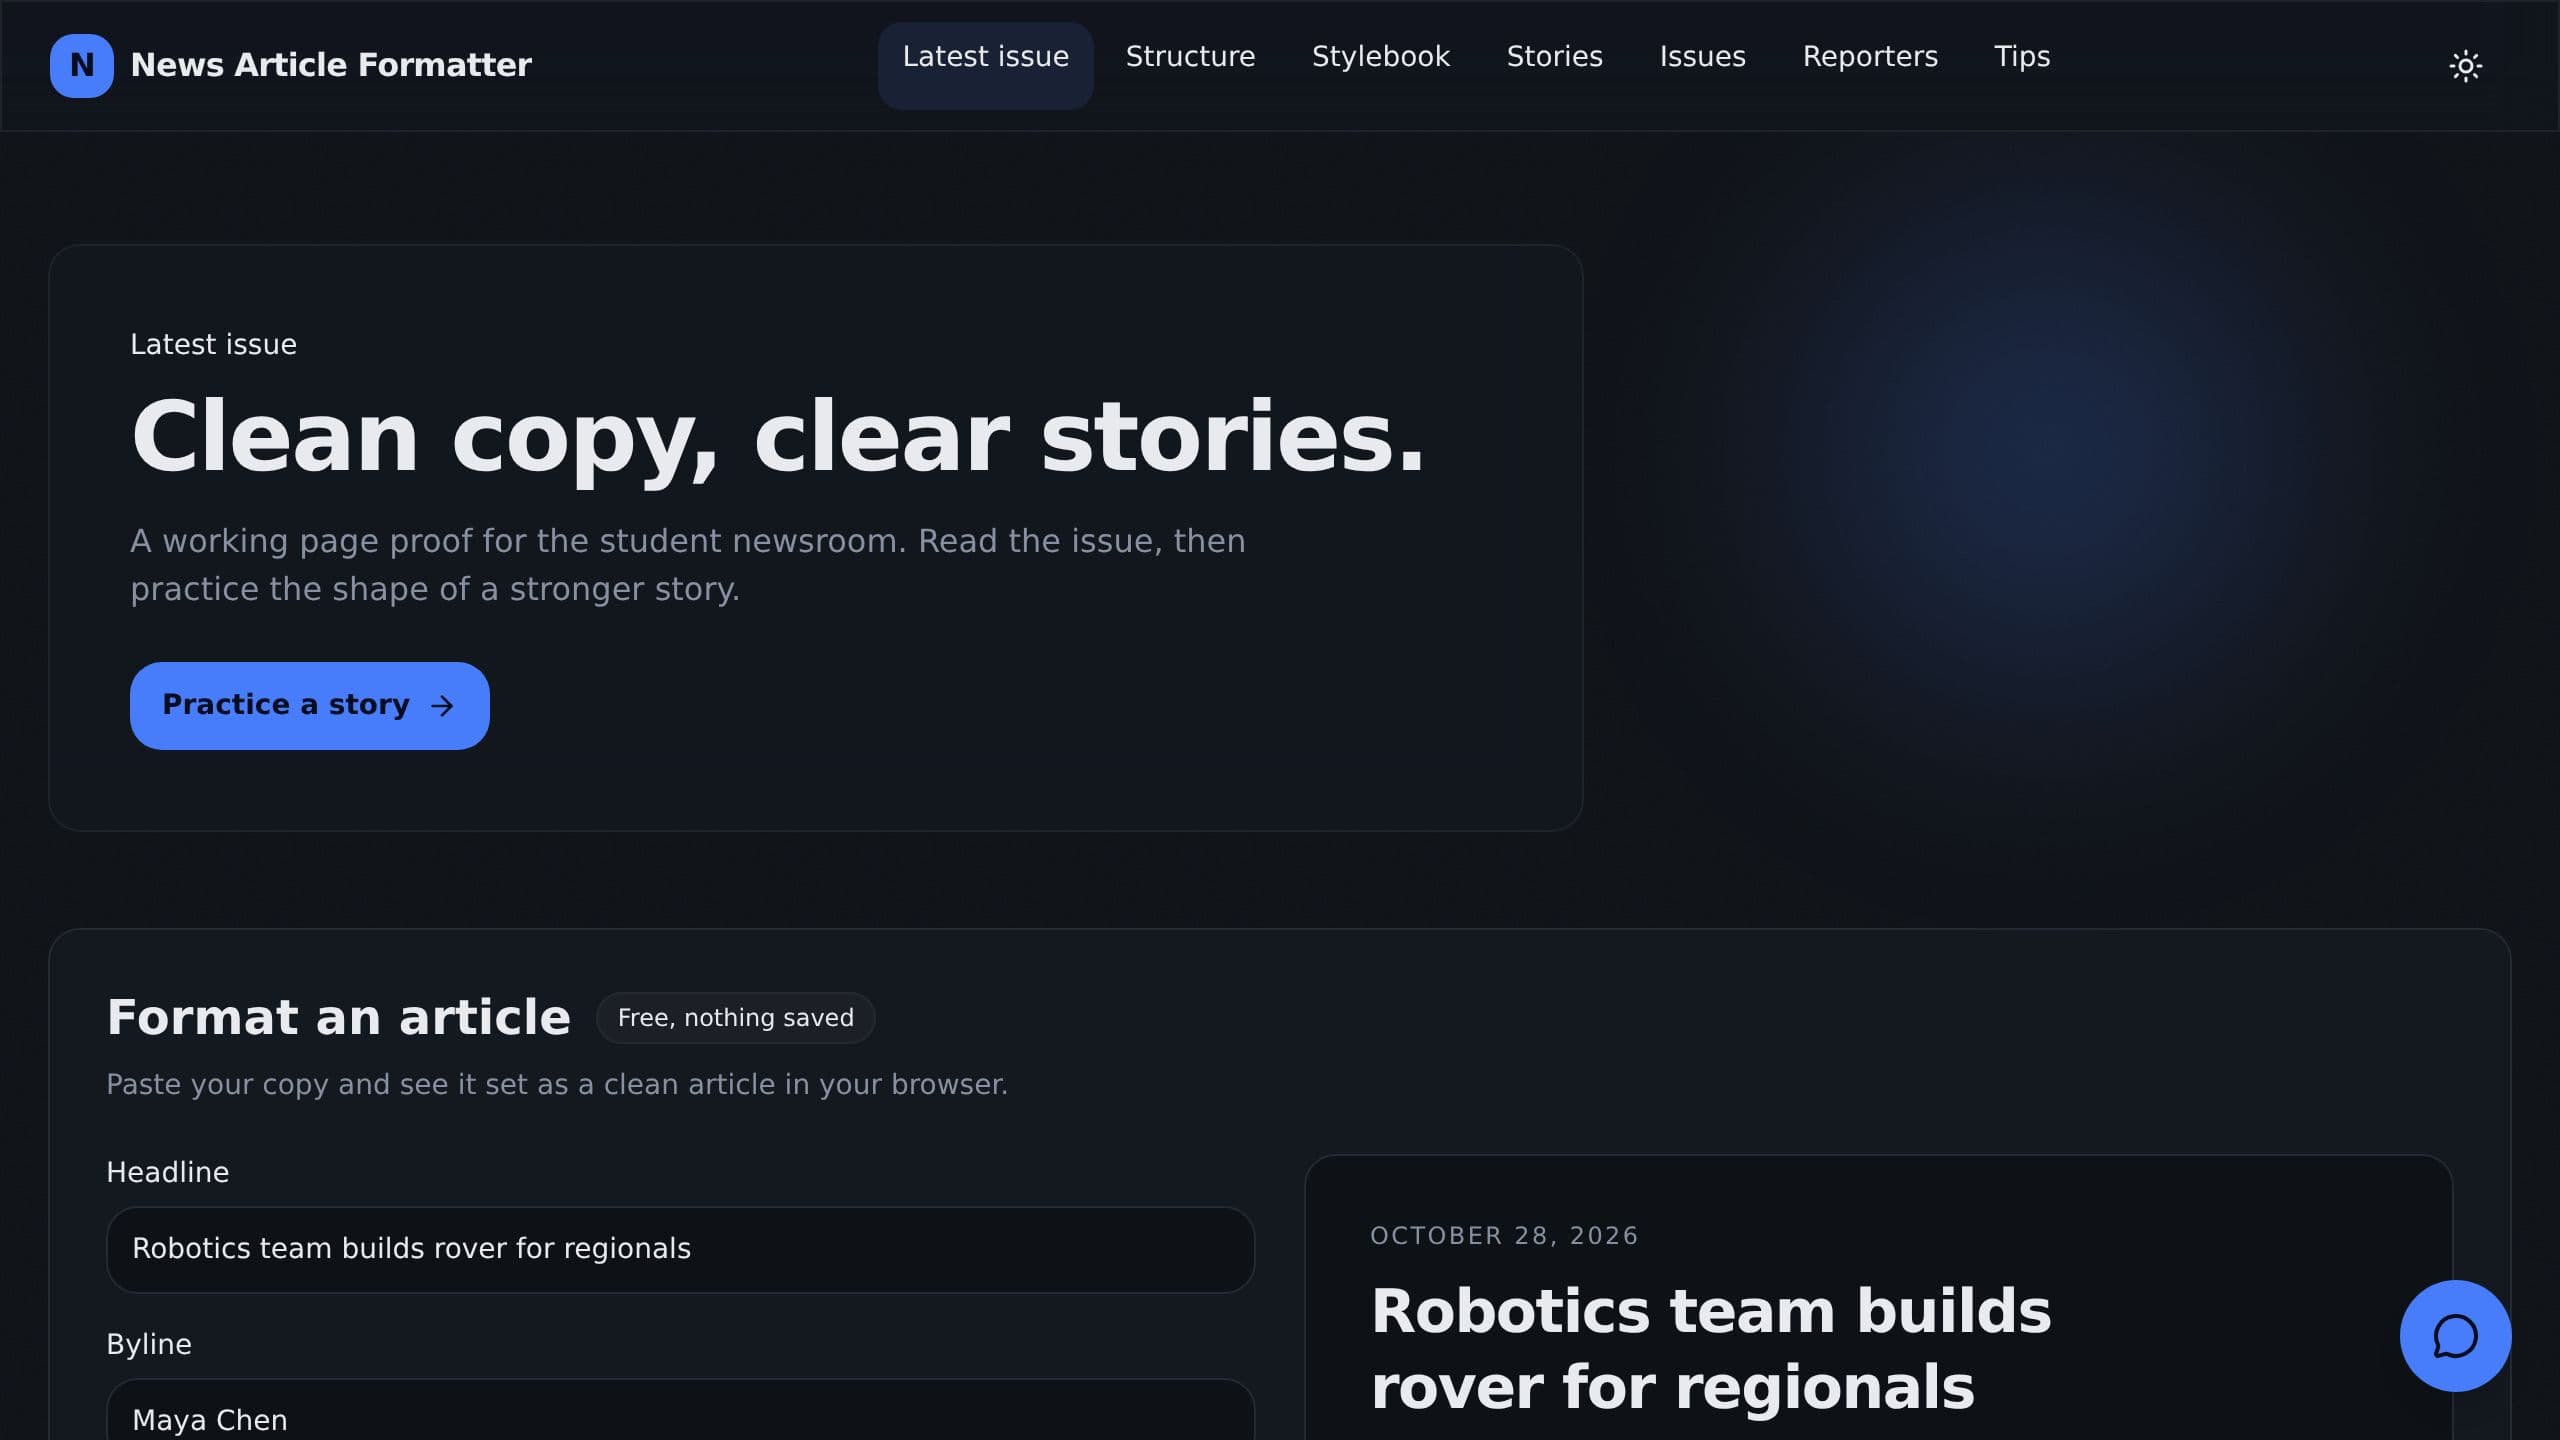Image resolution: width=2560 pixels, height=1440 pixels.
Task: Go to the Structure nav item
Action: pos(1190,57)
